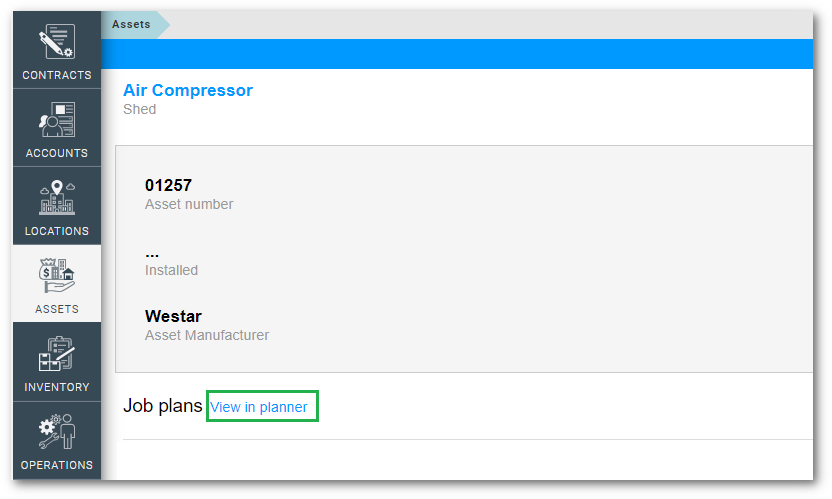
Task: Select the asset number 01257
Action: tap(168, 185)
